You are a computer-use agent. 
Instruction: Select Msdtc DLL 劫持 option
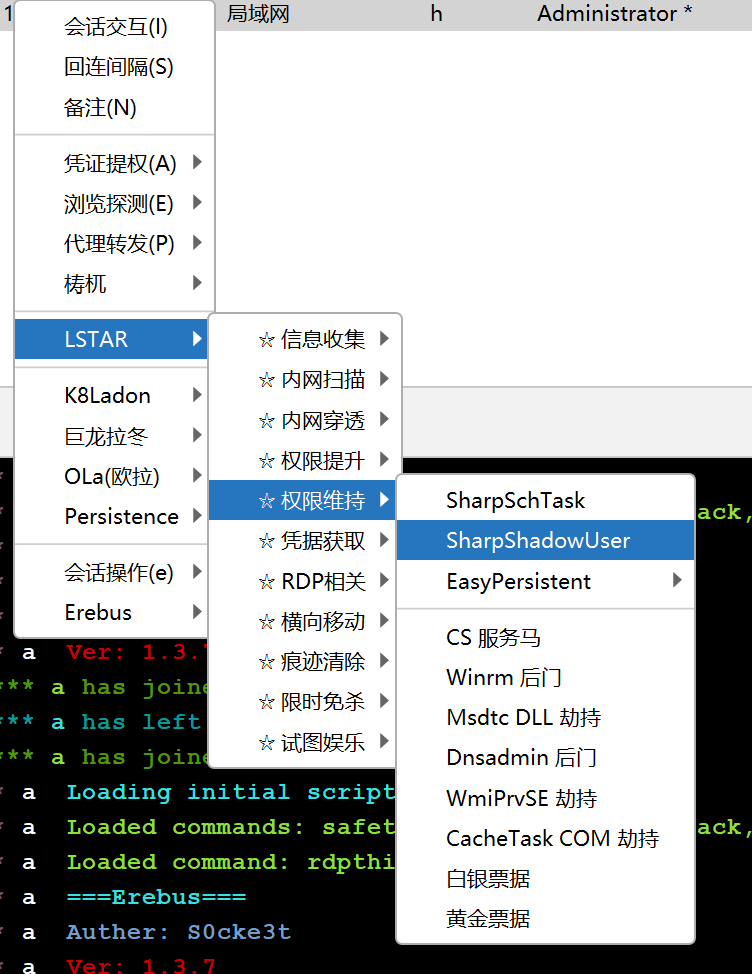click(x=545, y=717)
